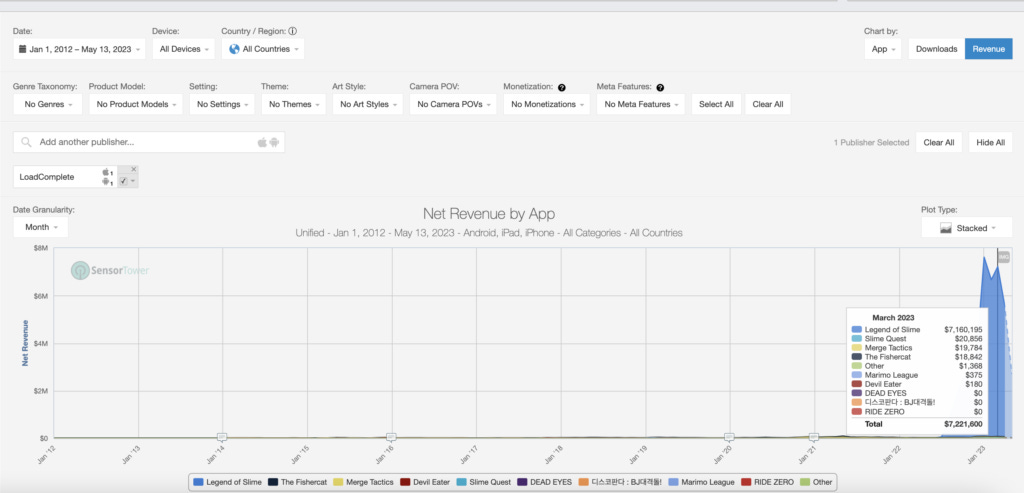Toggle Merge Tactics series in legend

pyautogui.click(x=364, y=482)
